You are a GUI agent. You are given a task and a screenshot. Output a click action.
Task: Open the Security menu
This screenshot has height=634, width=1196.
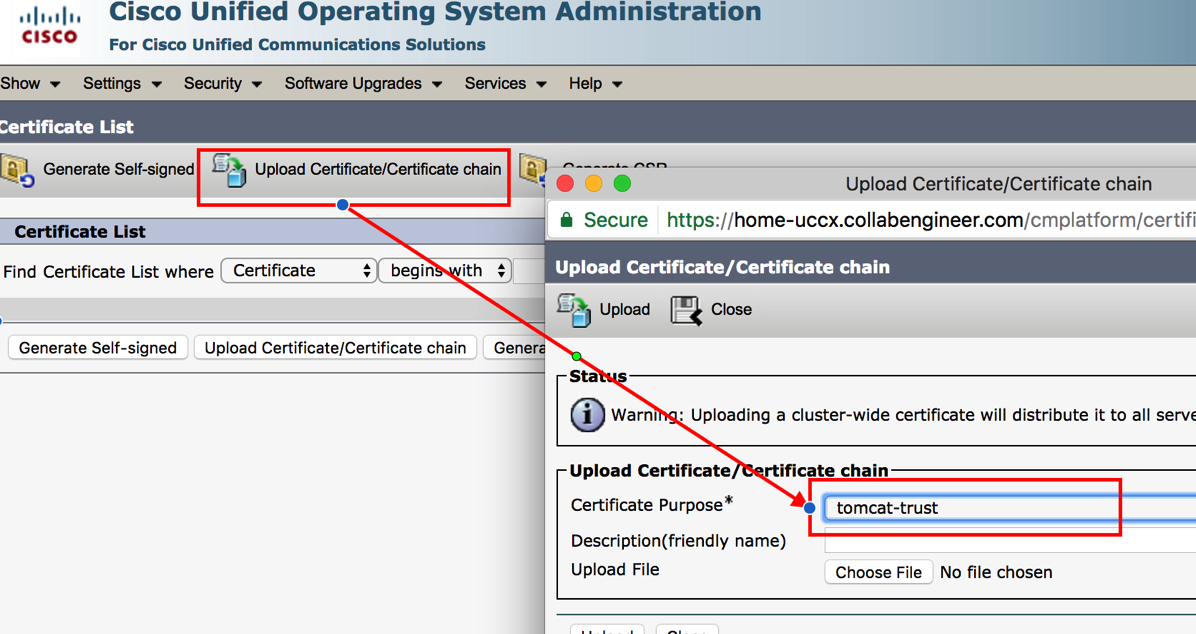222,84
